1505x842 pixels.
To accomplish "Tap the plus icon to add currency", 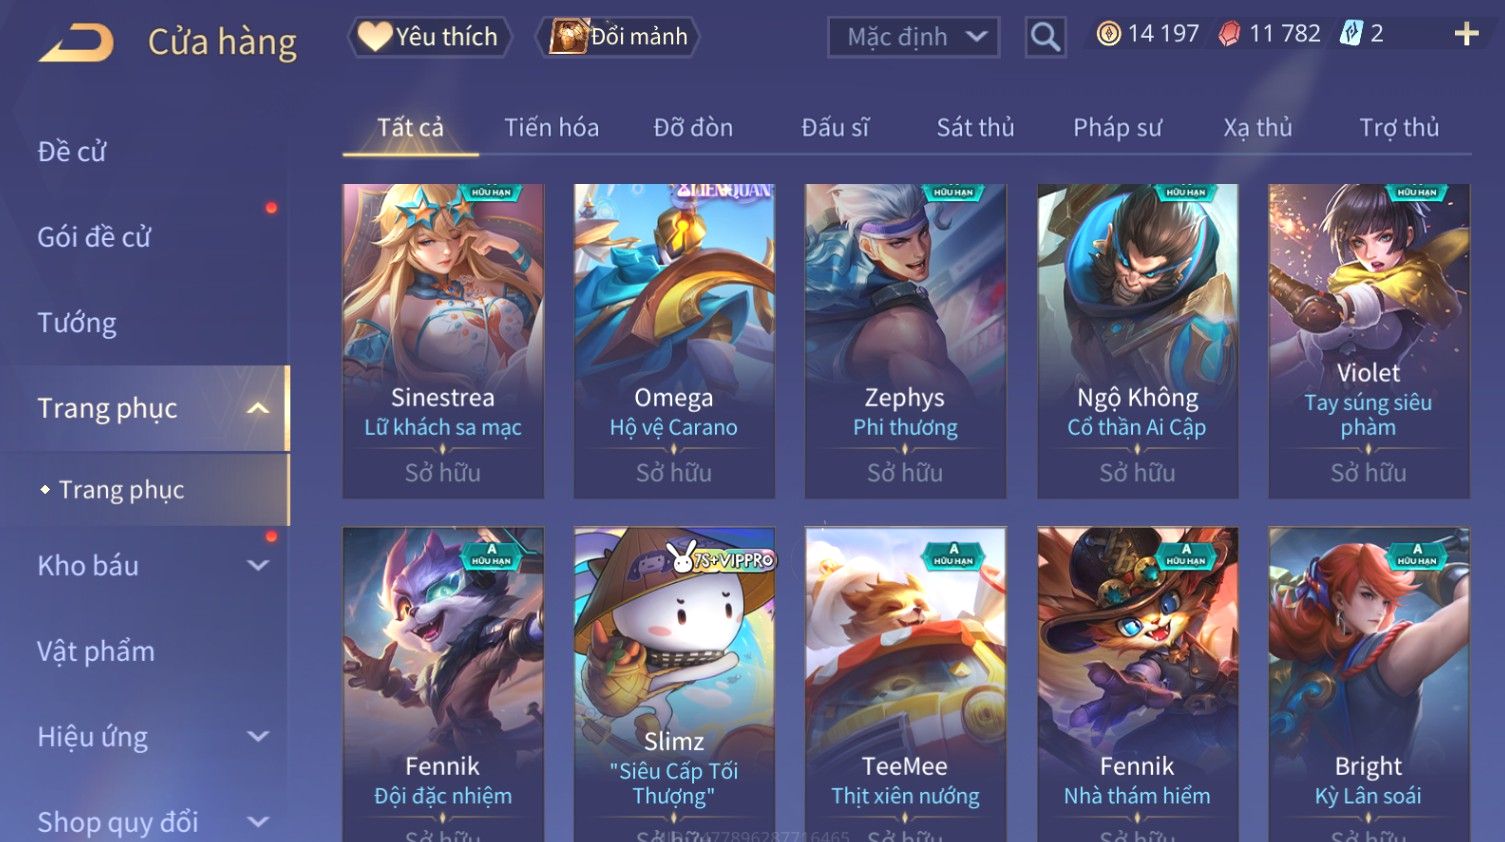I will click(1466, 34).
